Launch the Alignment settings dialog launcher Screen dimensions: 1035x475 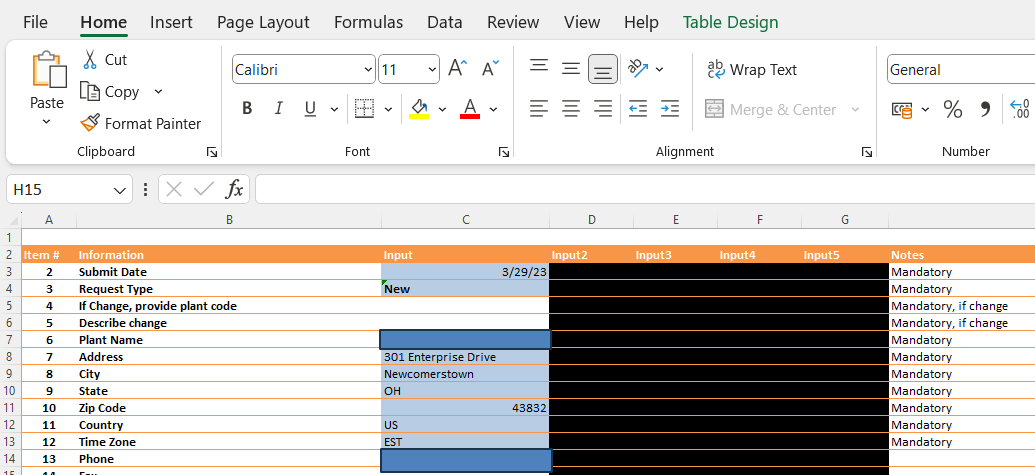[x=867, y=152]
